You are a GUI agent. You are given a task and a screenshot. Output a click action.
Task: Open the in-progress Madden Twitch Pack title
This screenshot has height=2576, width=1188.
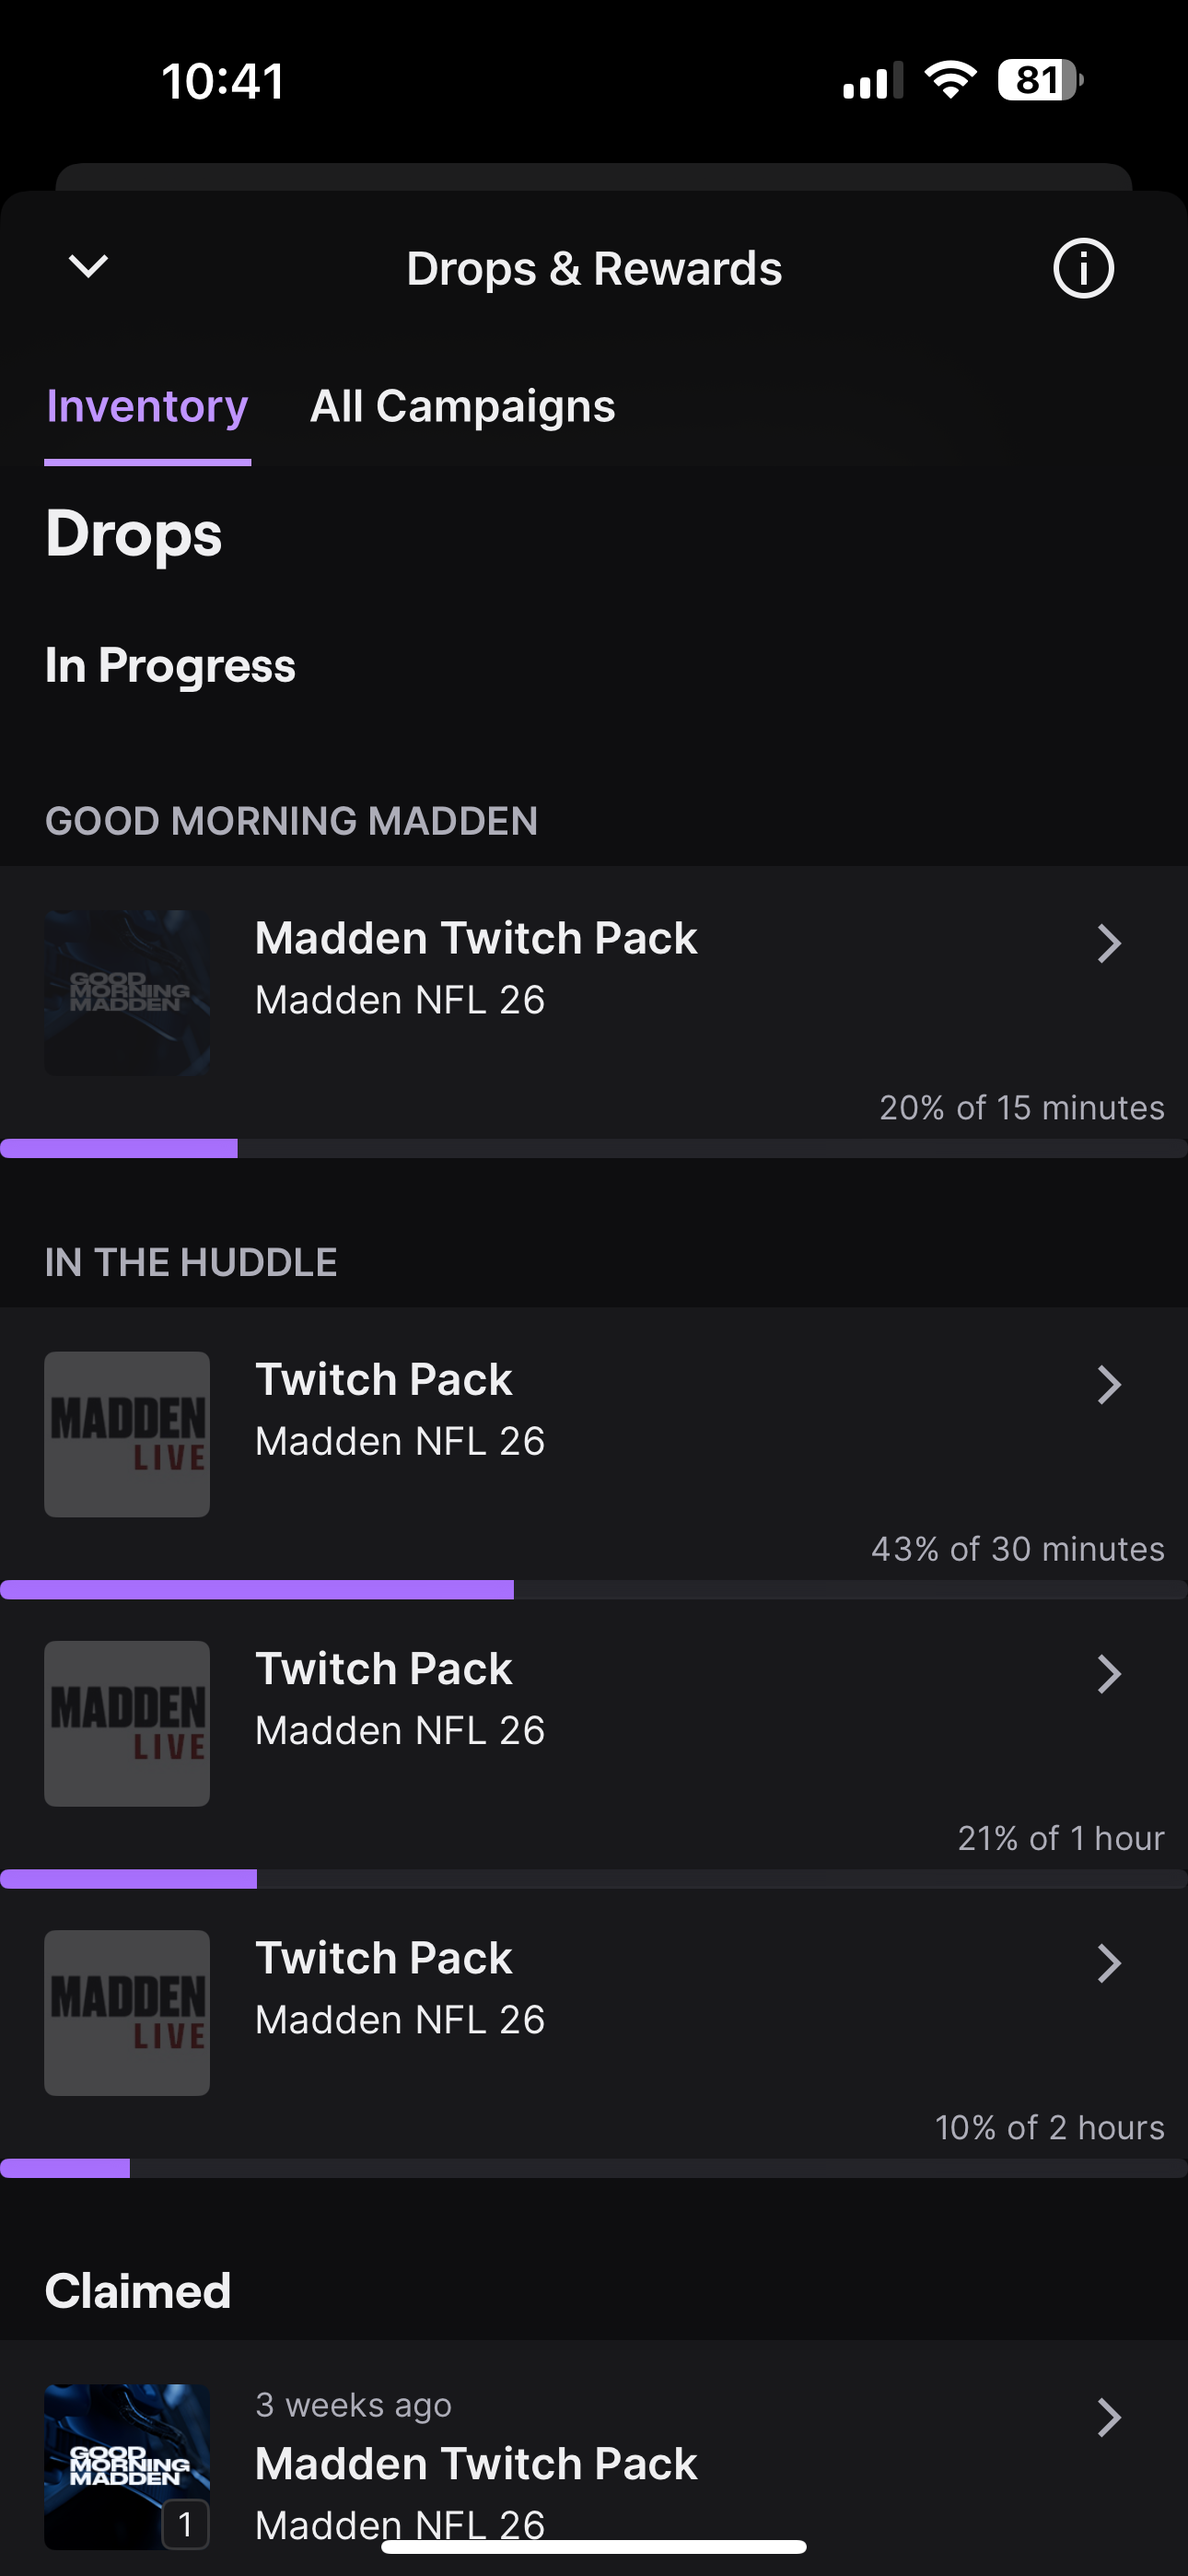(476, 938)
